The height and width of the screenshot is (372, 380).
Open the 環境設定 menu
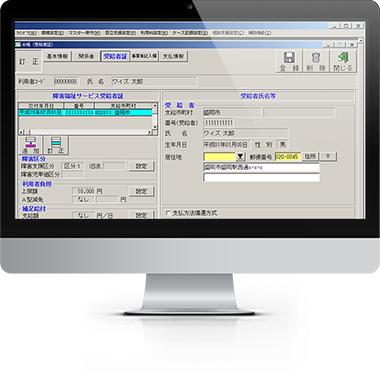53,33
